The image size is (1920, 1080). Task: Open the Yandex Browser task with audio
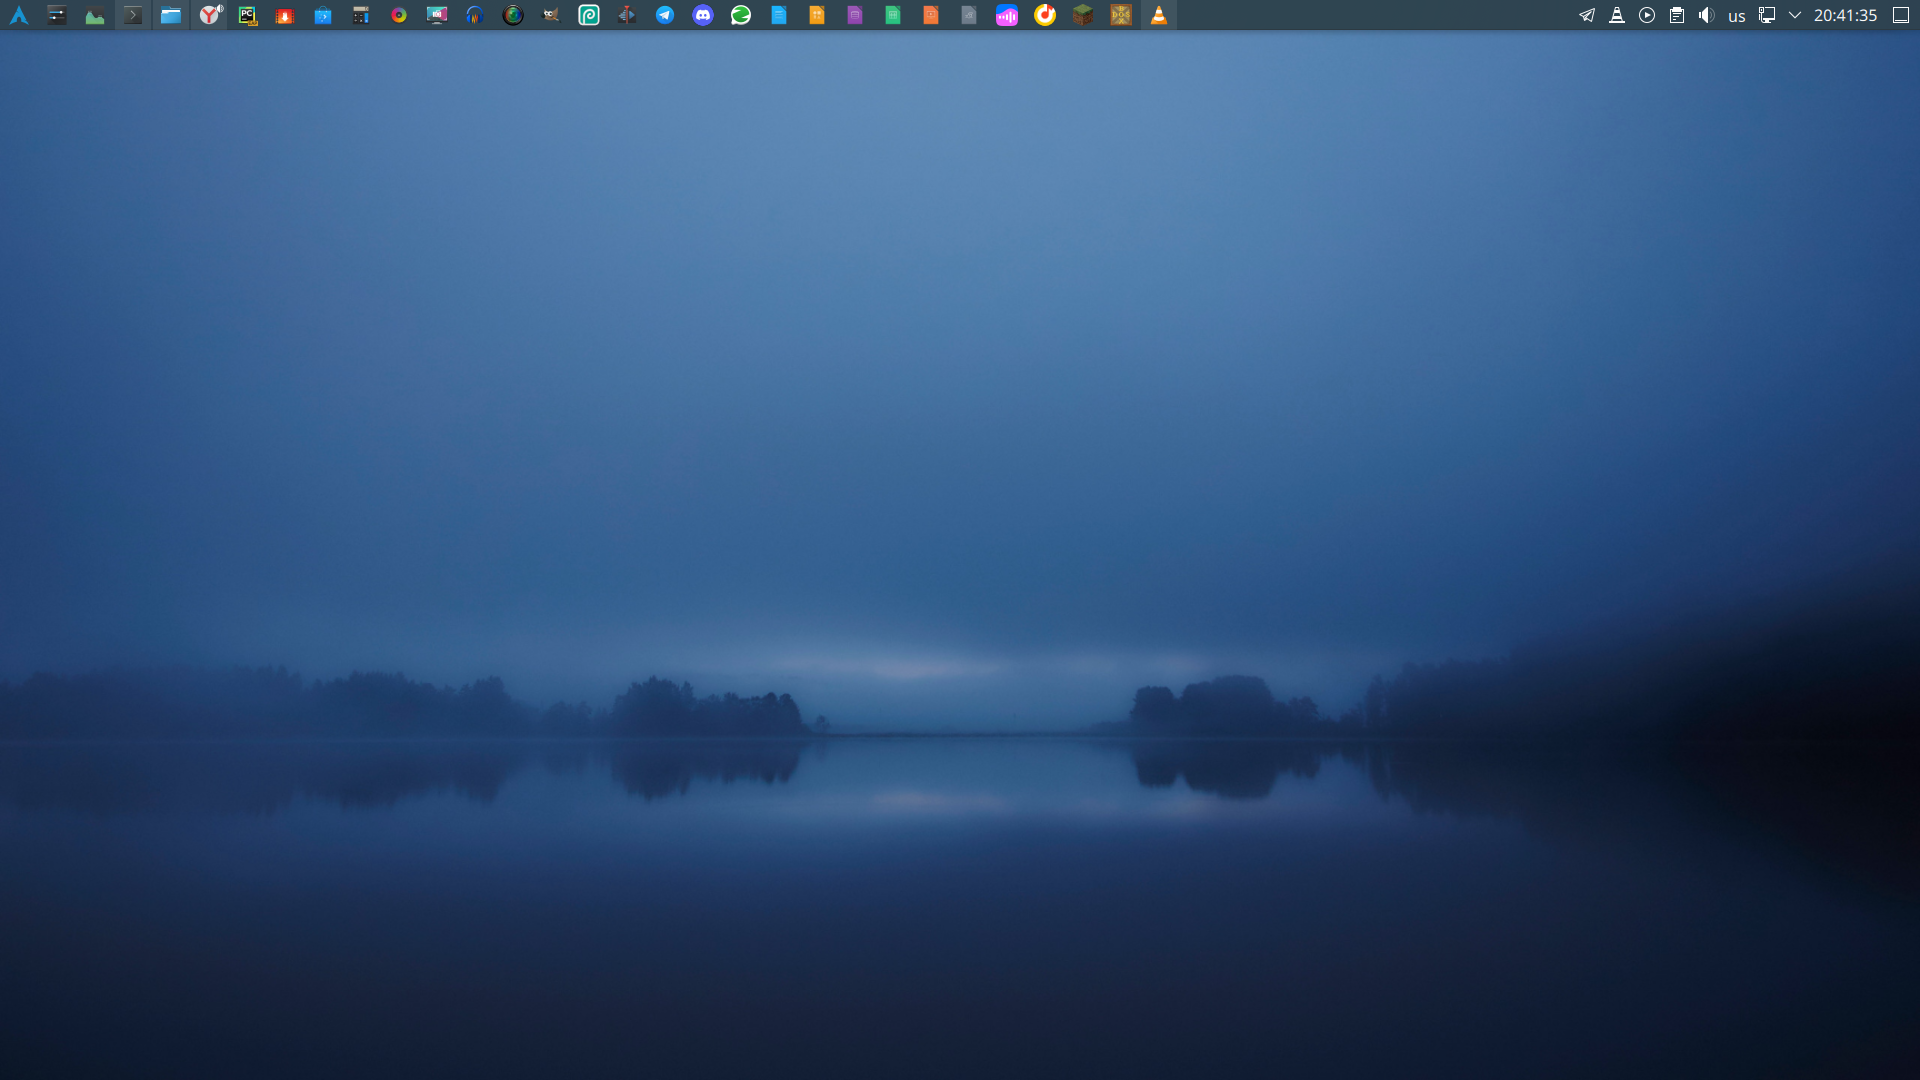pyautogui.click(x=209, y=15)
